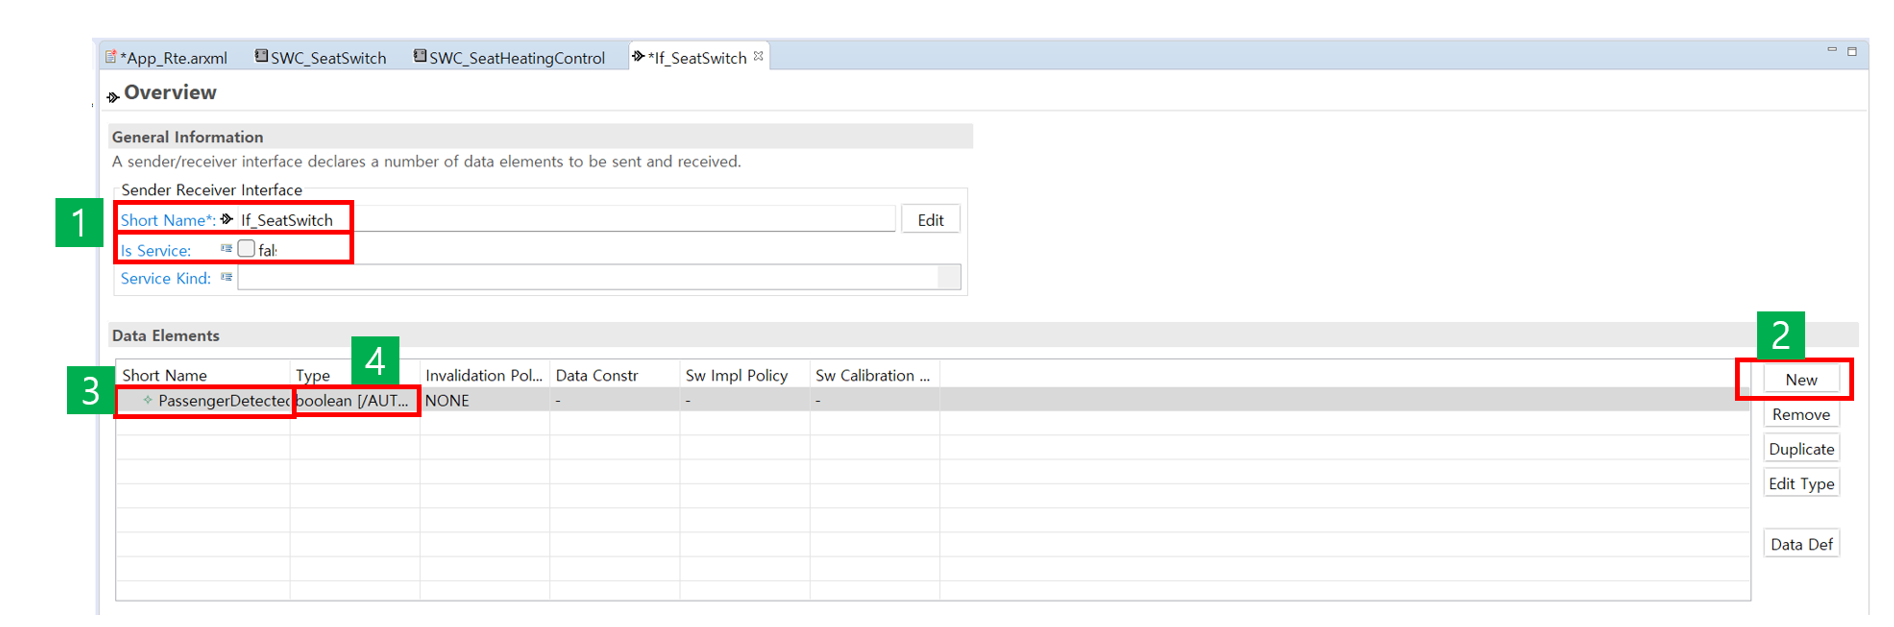Viewport: 1894px width, 627px height.
Task: Toggle the Is Service checkbox
Action: tap(246, 249)
